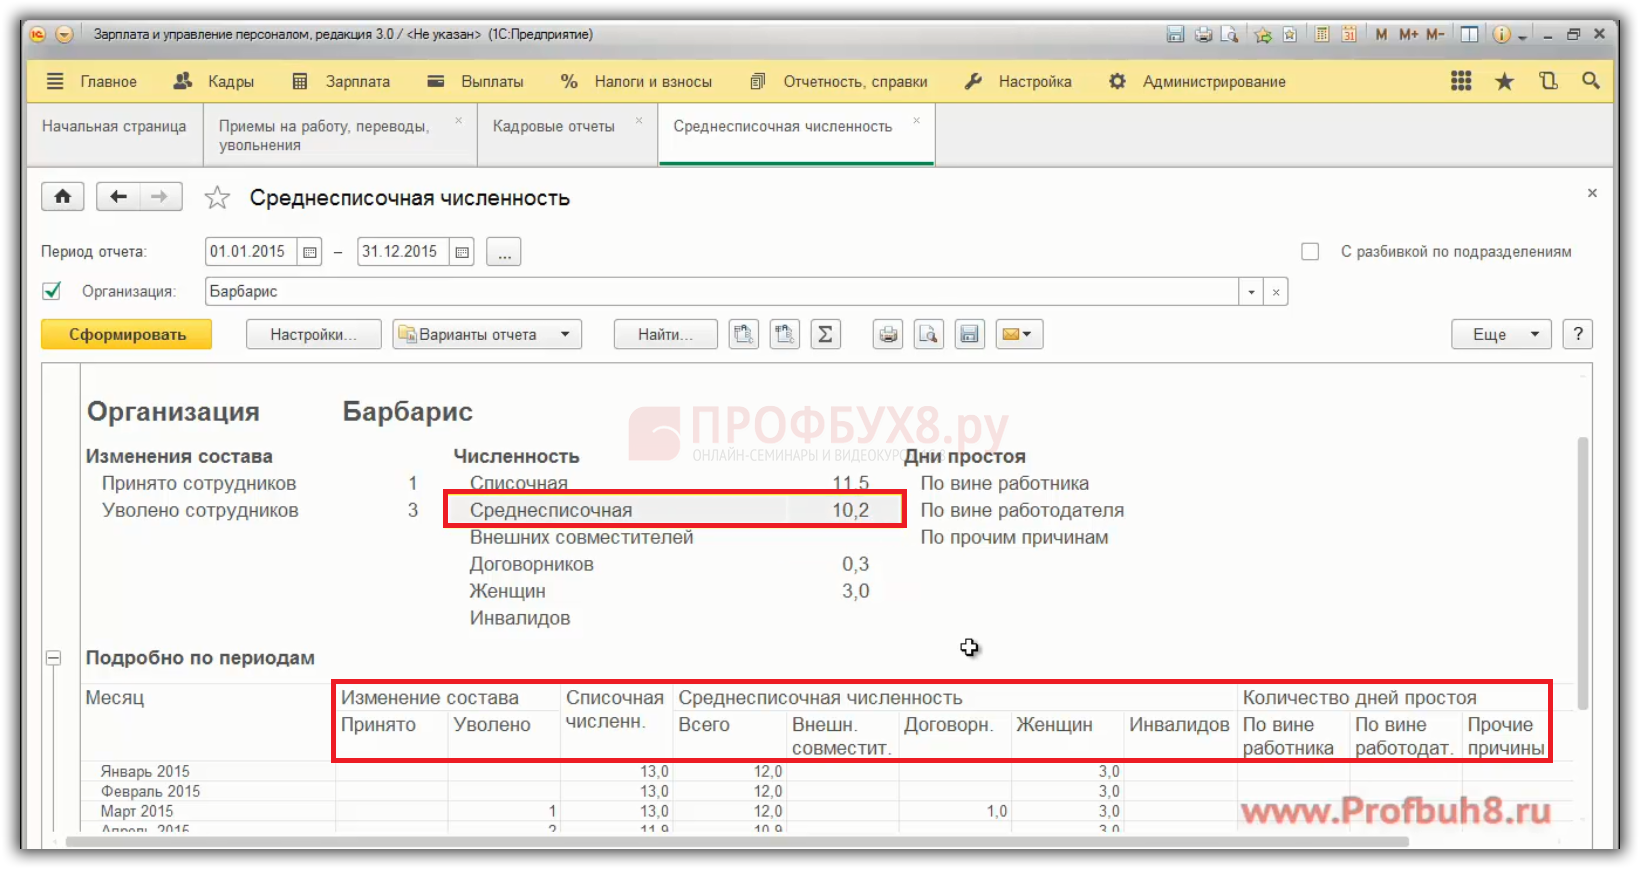The image size is (1640, 869).
Task: Open the start date calendar picker
Action: pos(310,252)
